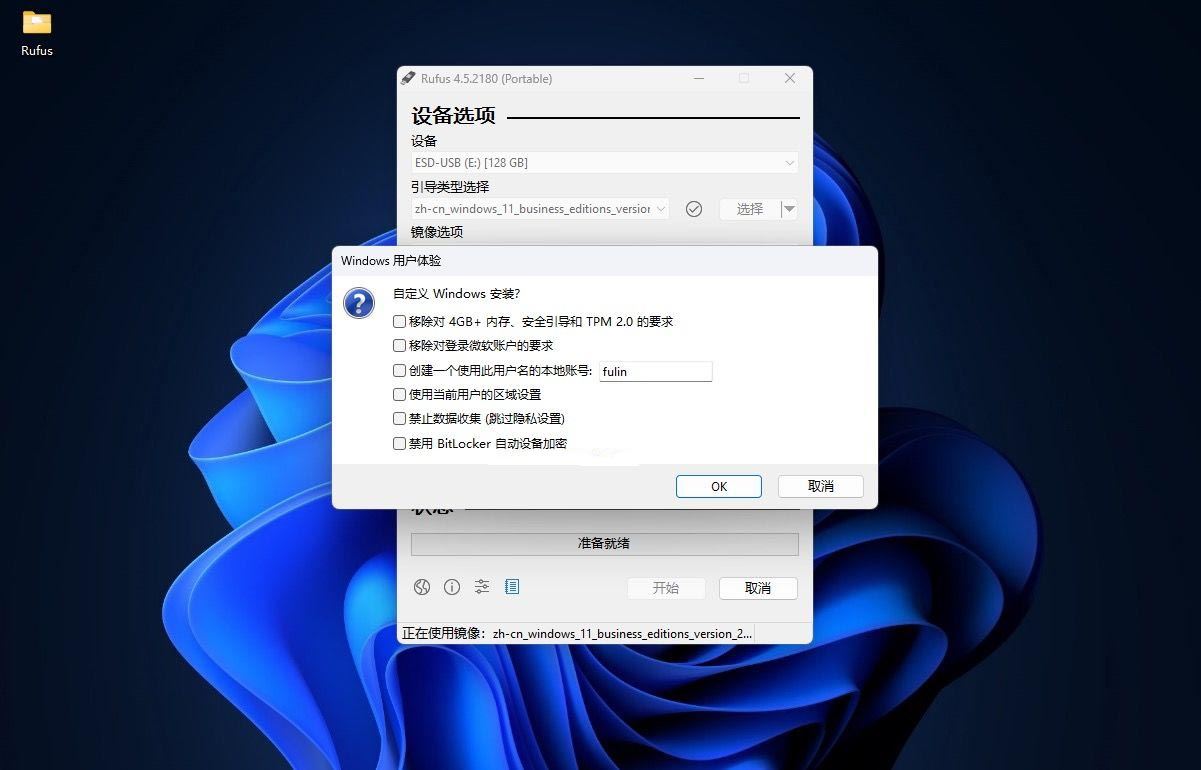Toggle 禁用 BitLocker 自动设备加密 checkbox

click(x=400, y=444)
